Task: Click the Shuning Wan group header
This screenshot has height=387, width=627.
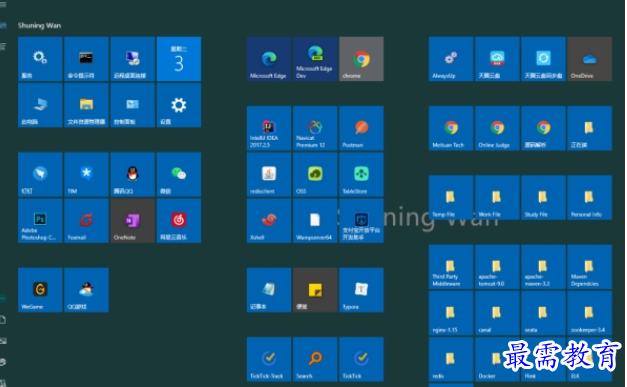Action: [39, 26]
